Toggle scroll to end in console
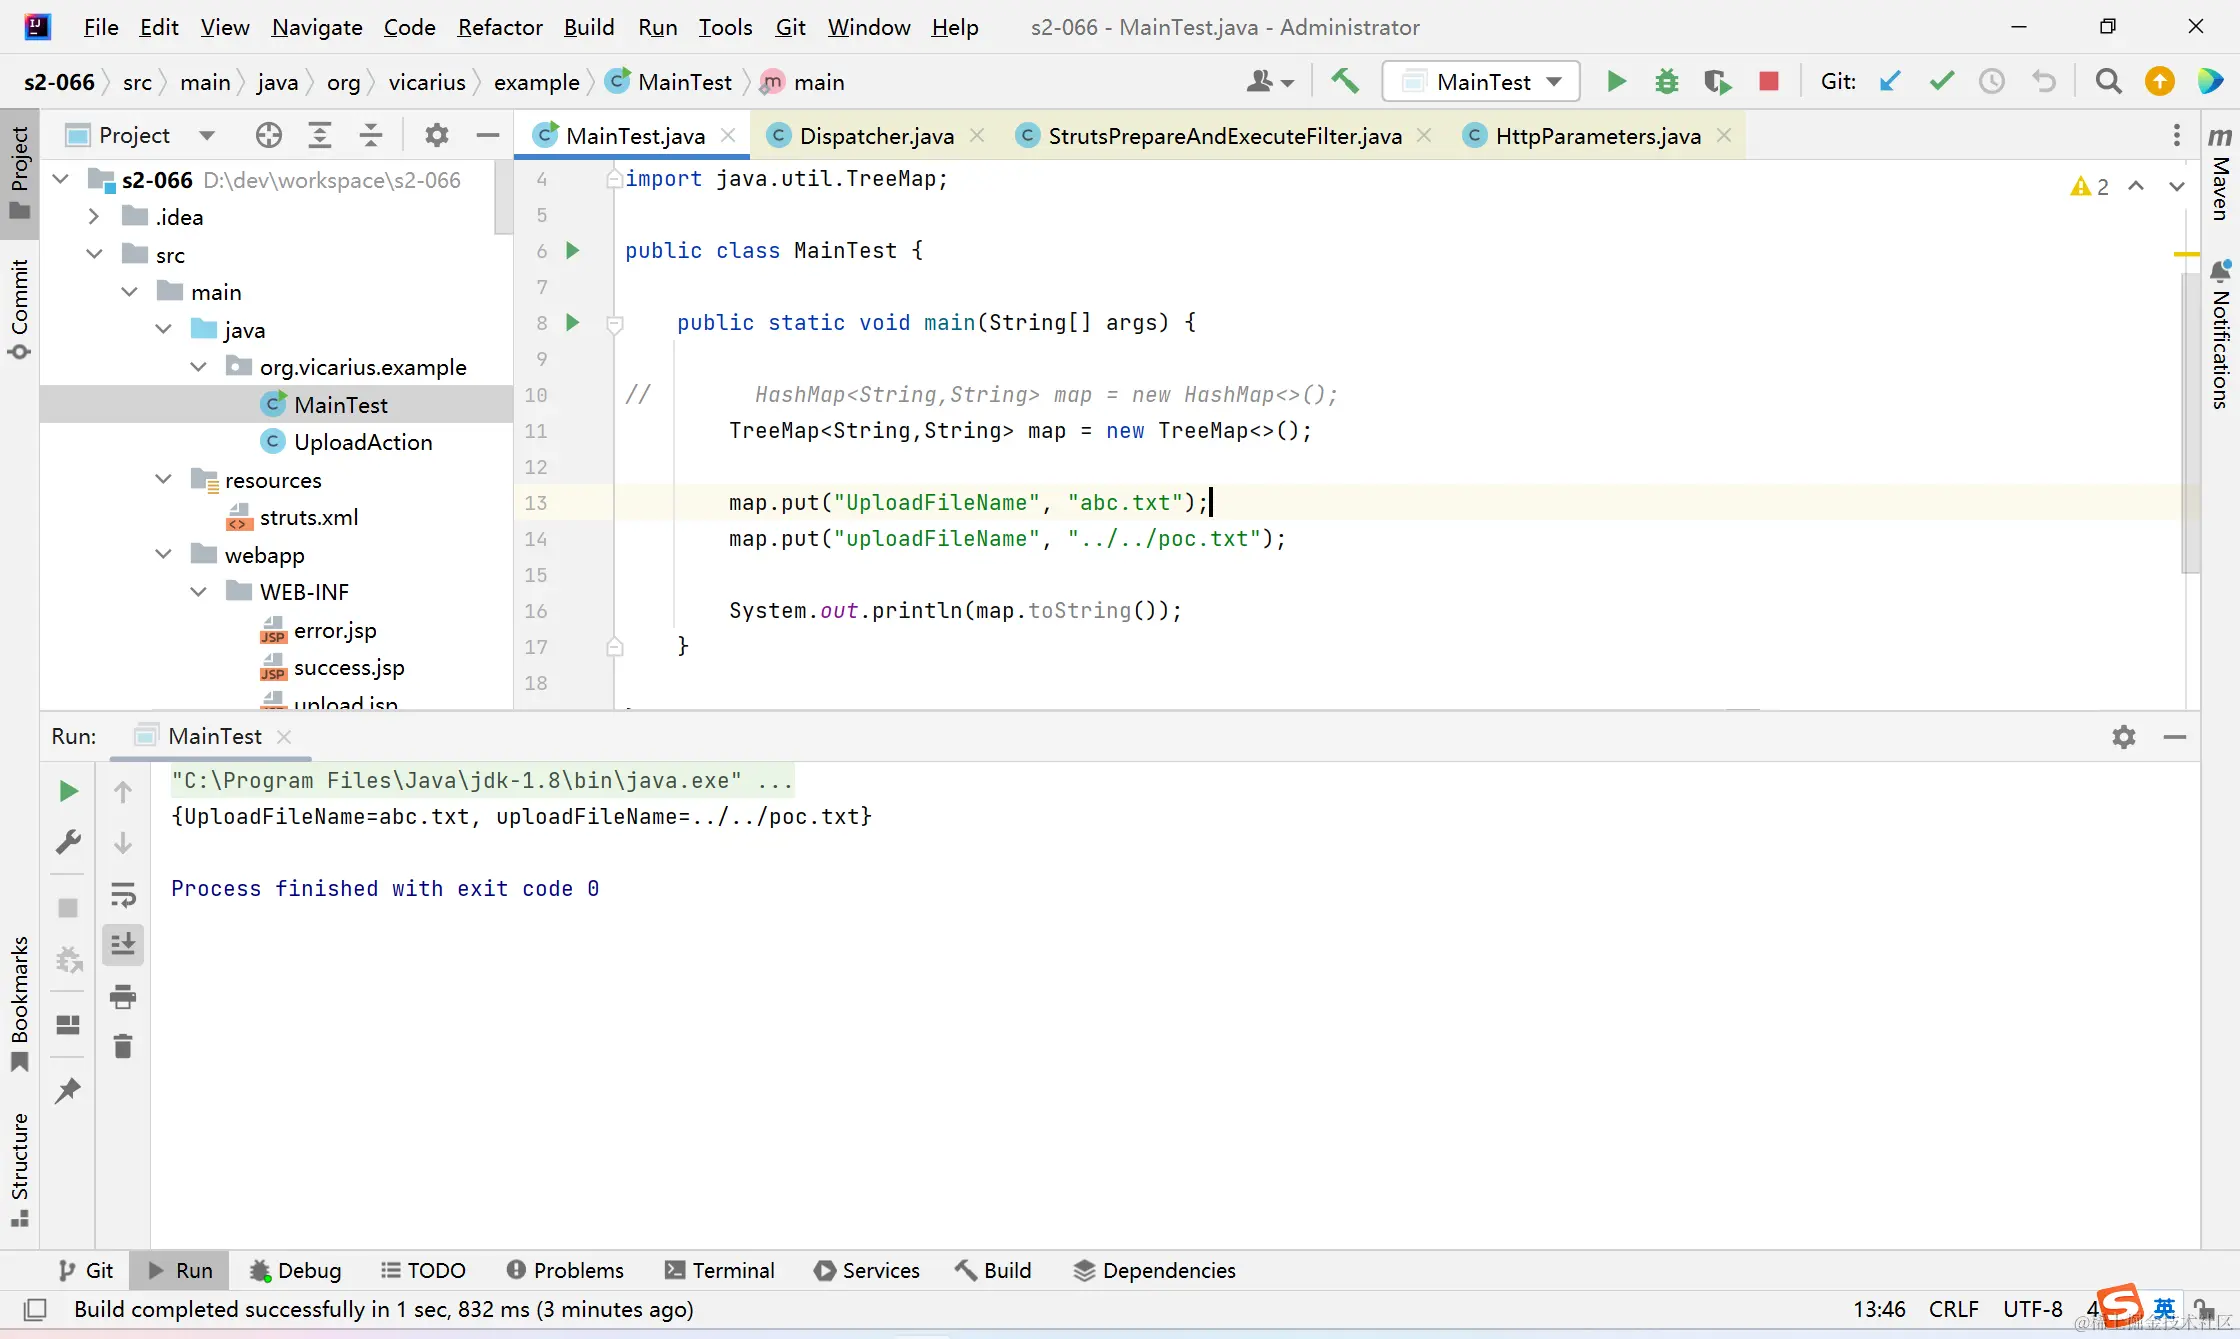2240x1339 pixels. pos(123,944)
